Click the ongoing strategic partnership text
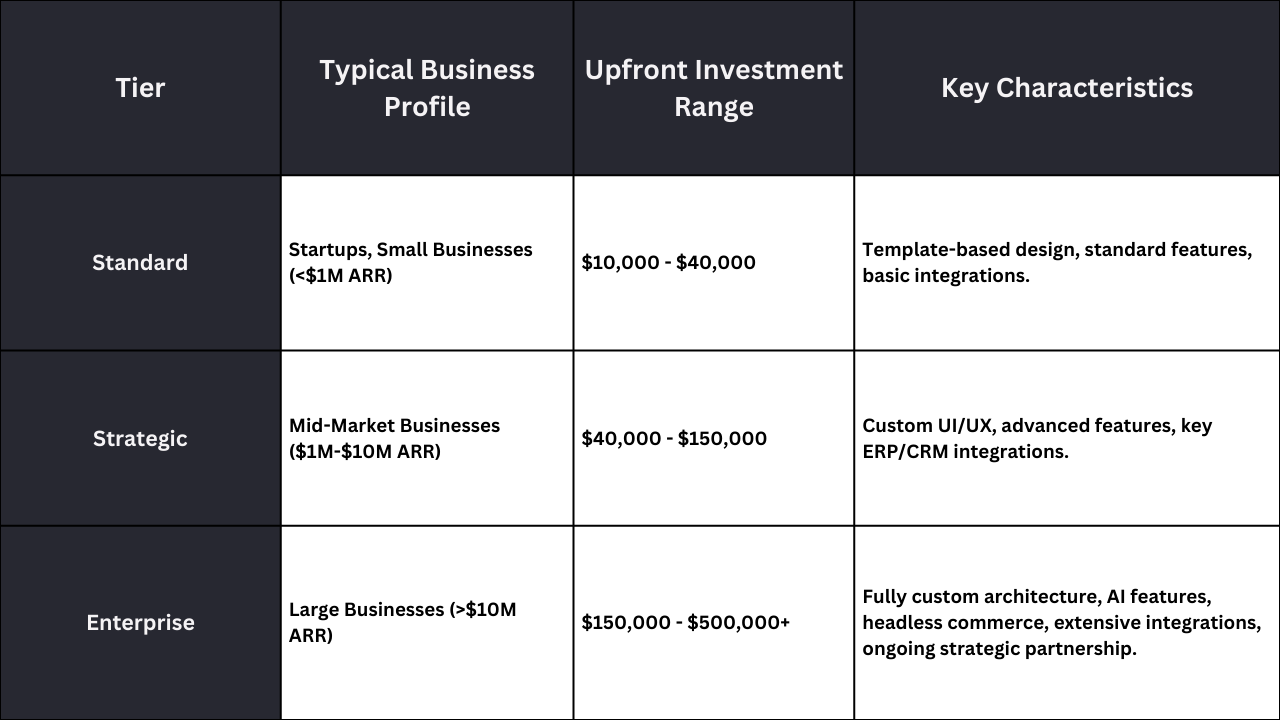The width and height of the screenshot is (1280, 720). tap(1000, 649)
